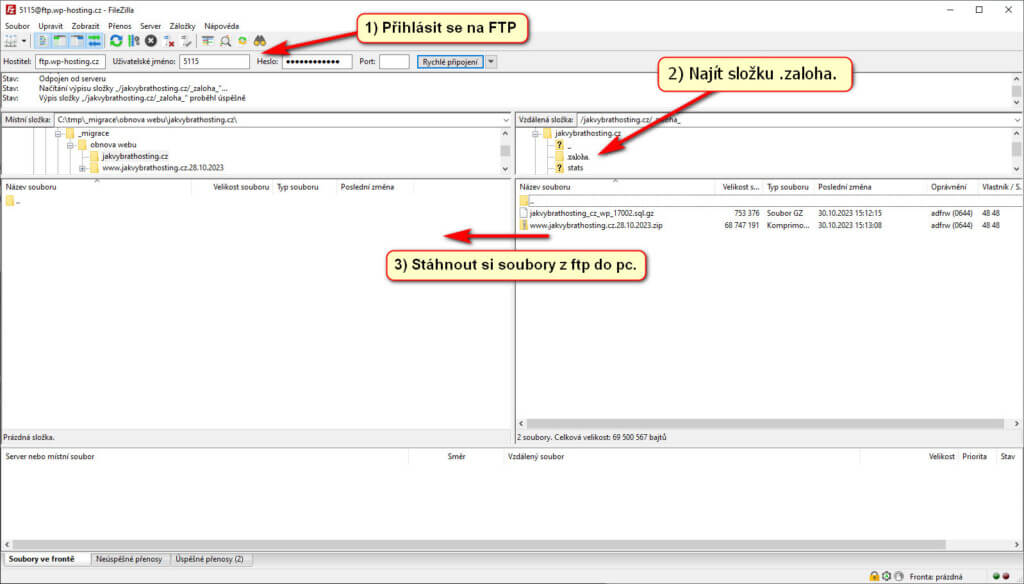Collapse the _migrace folder in local tree

coord(59,133)
